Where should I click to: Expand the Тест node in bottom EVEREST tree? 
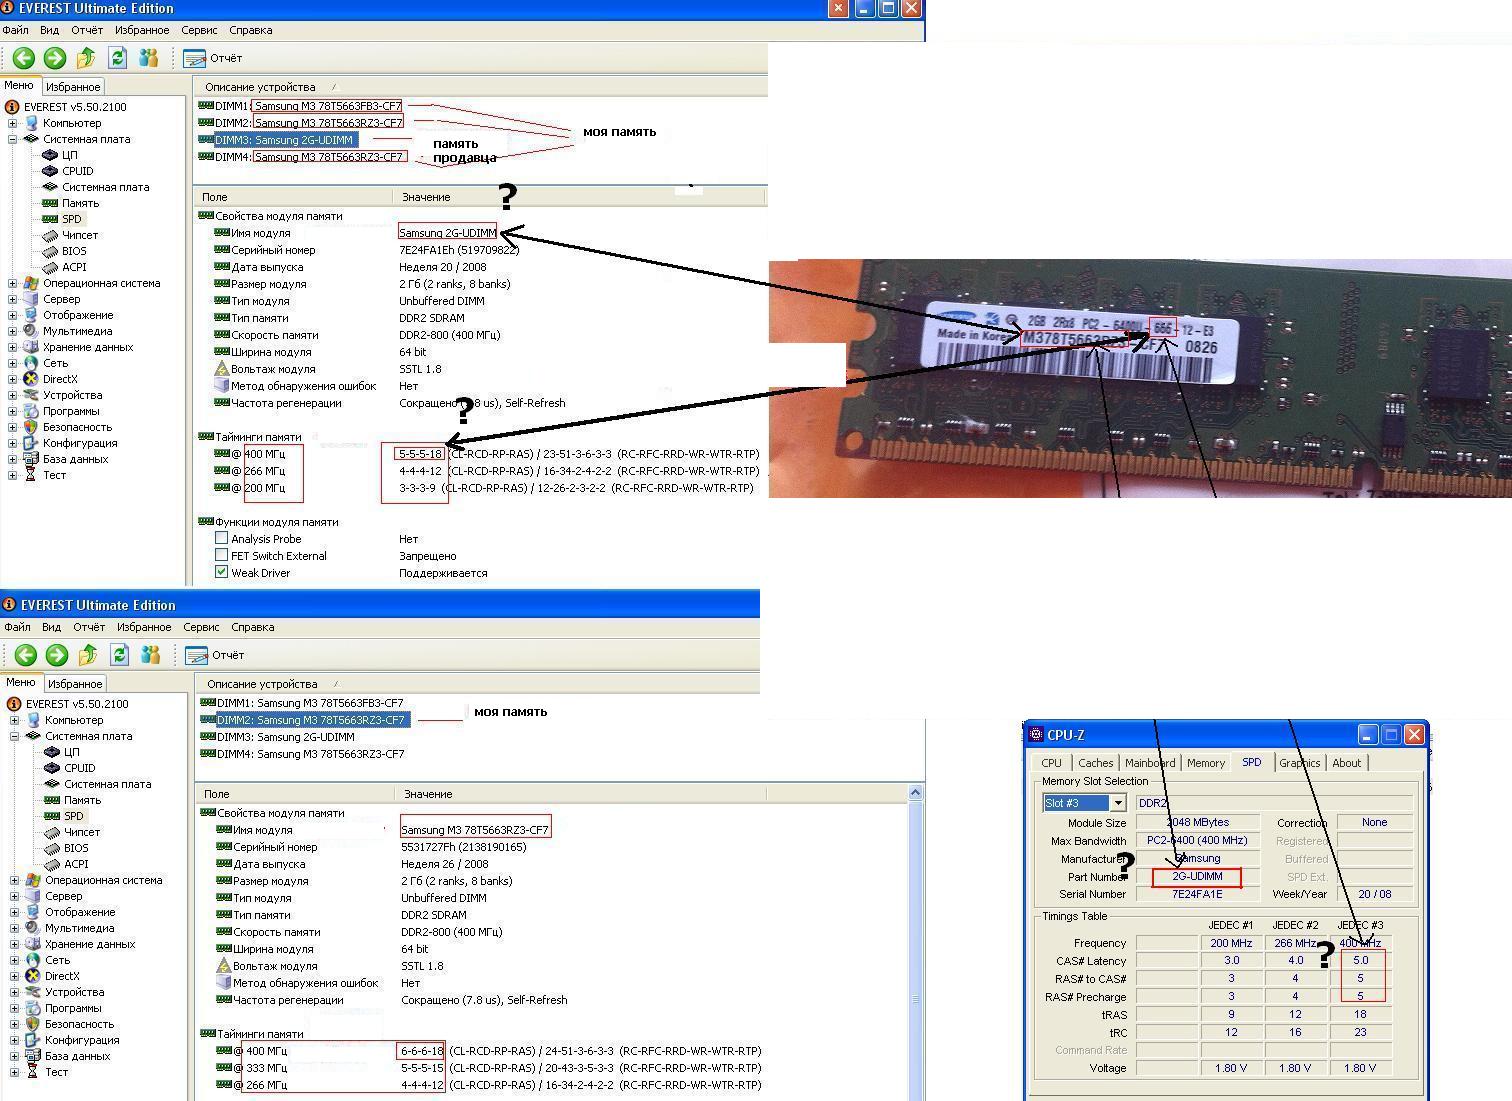click(14, 1072)
